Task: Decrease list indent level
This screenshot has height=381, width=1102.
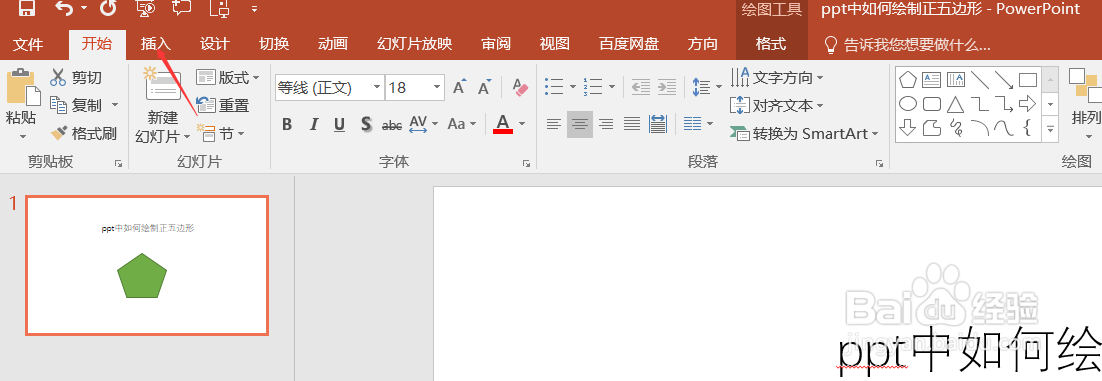Action: coord(640,87)
